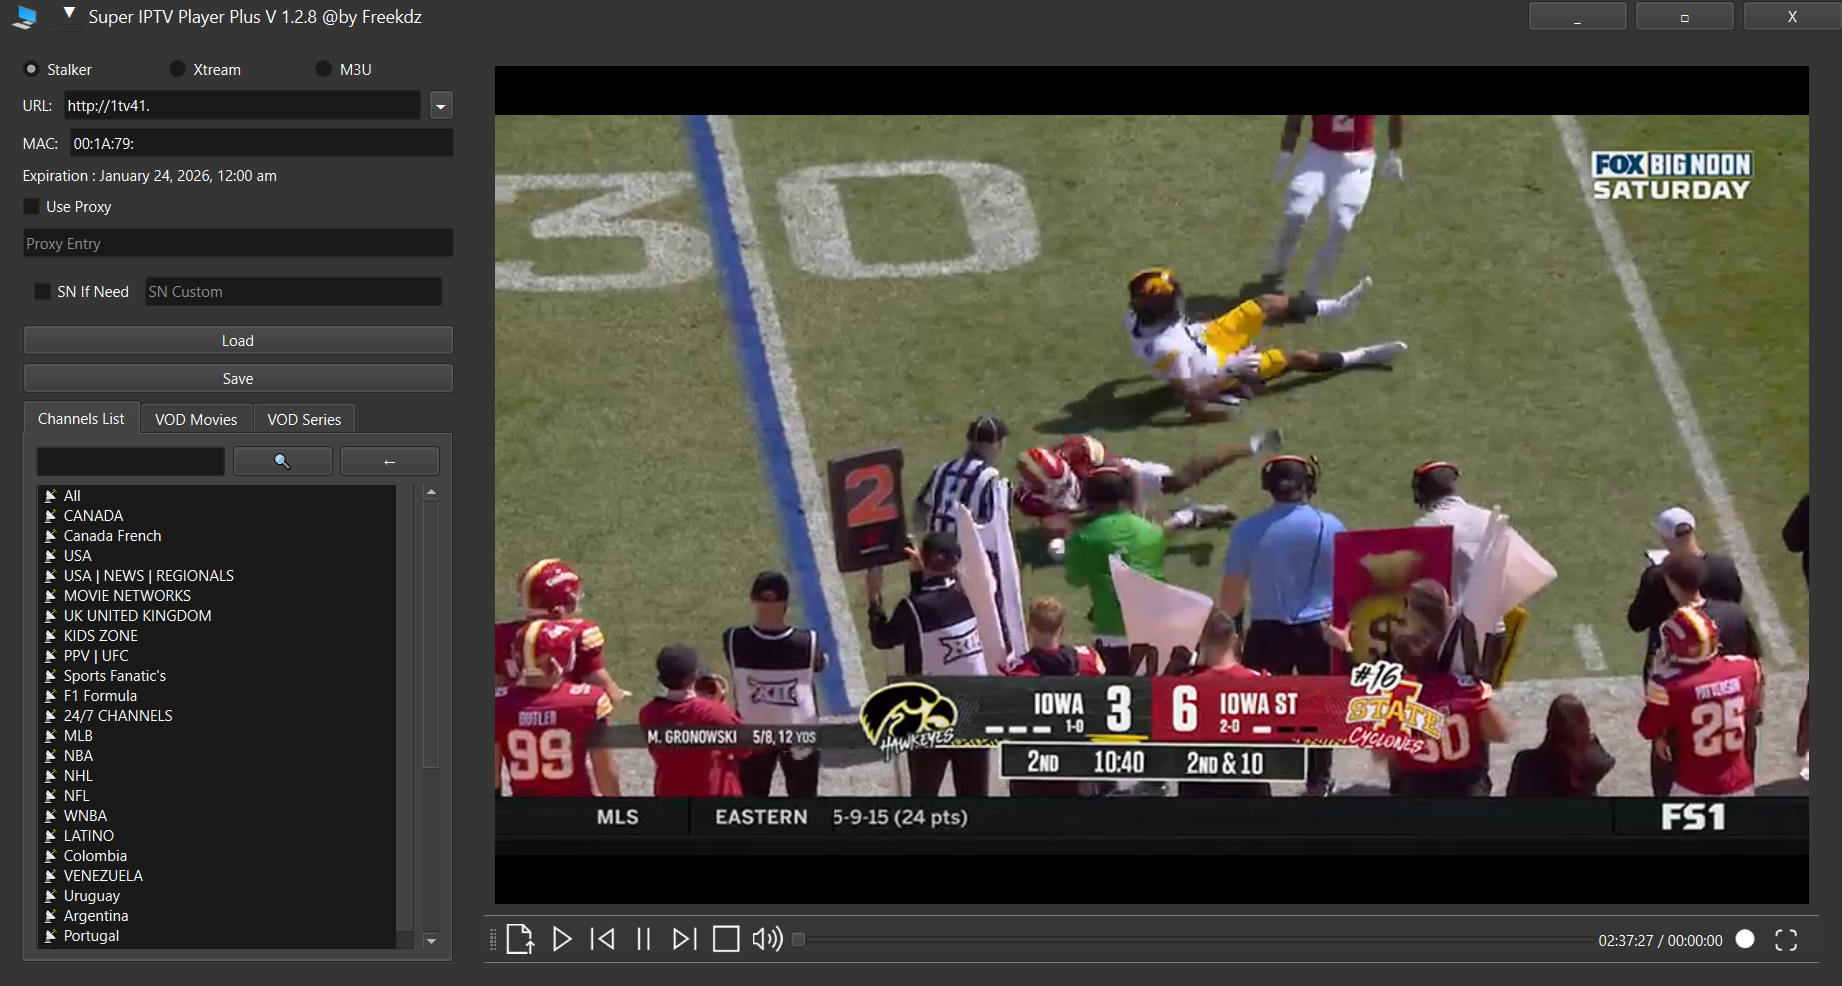Viewport: 1842px width, 986px height.
Task: Open the LATINO category
Action: (x=217, y=835)
